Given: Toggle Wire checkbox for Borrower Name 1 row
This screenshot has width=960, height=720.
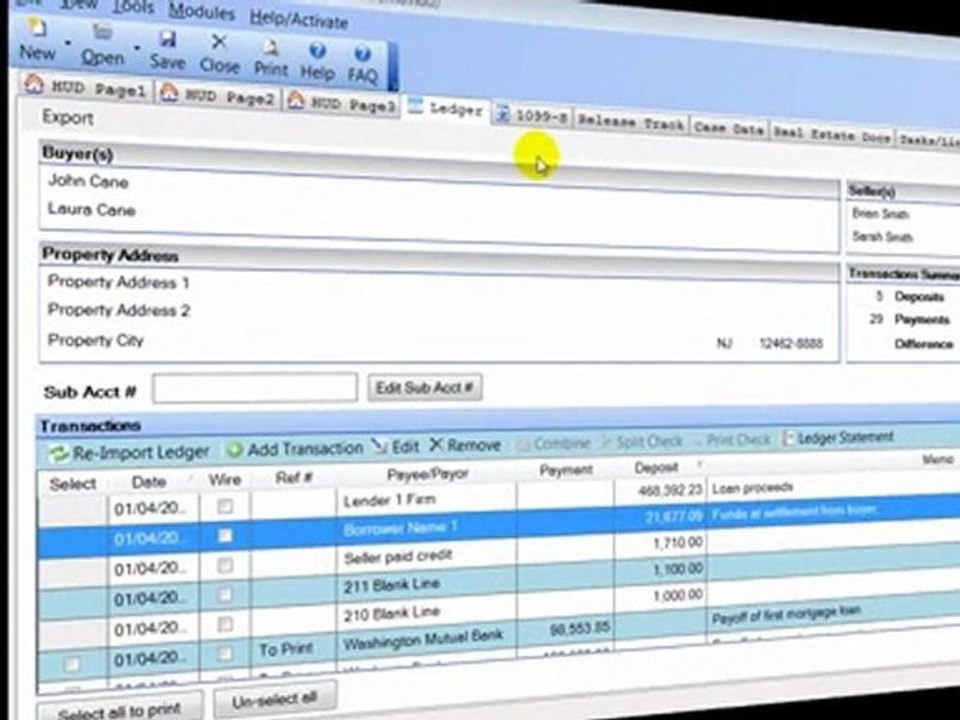Looking at the screenshot, I should point(225,535).
